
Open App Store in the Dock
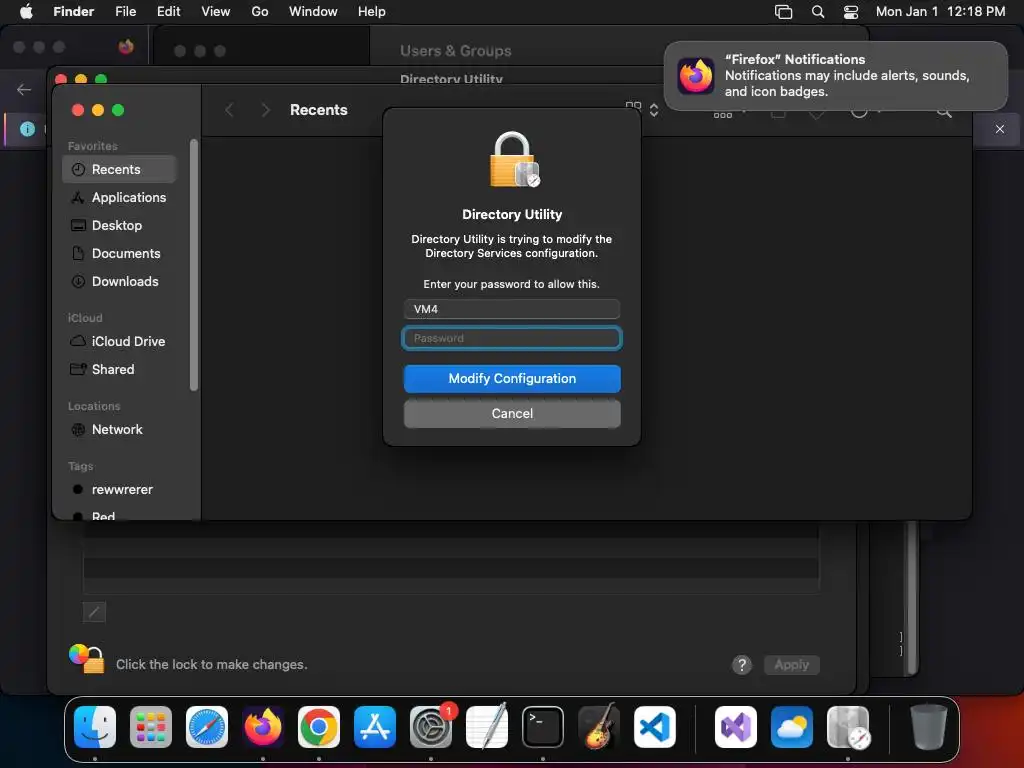375,727
